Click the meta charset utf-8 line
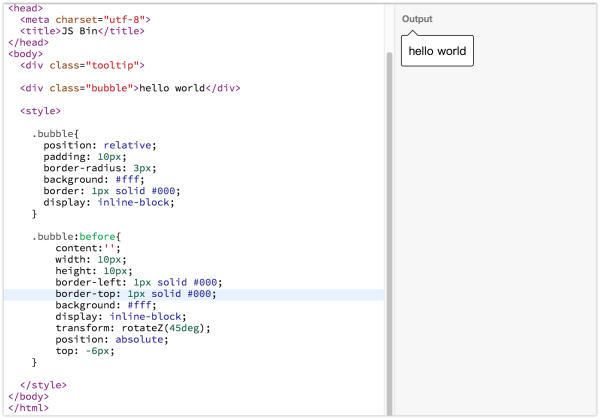This screenshot has height=419, width=600. (85, 20)
